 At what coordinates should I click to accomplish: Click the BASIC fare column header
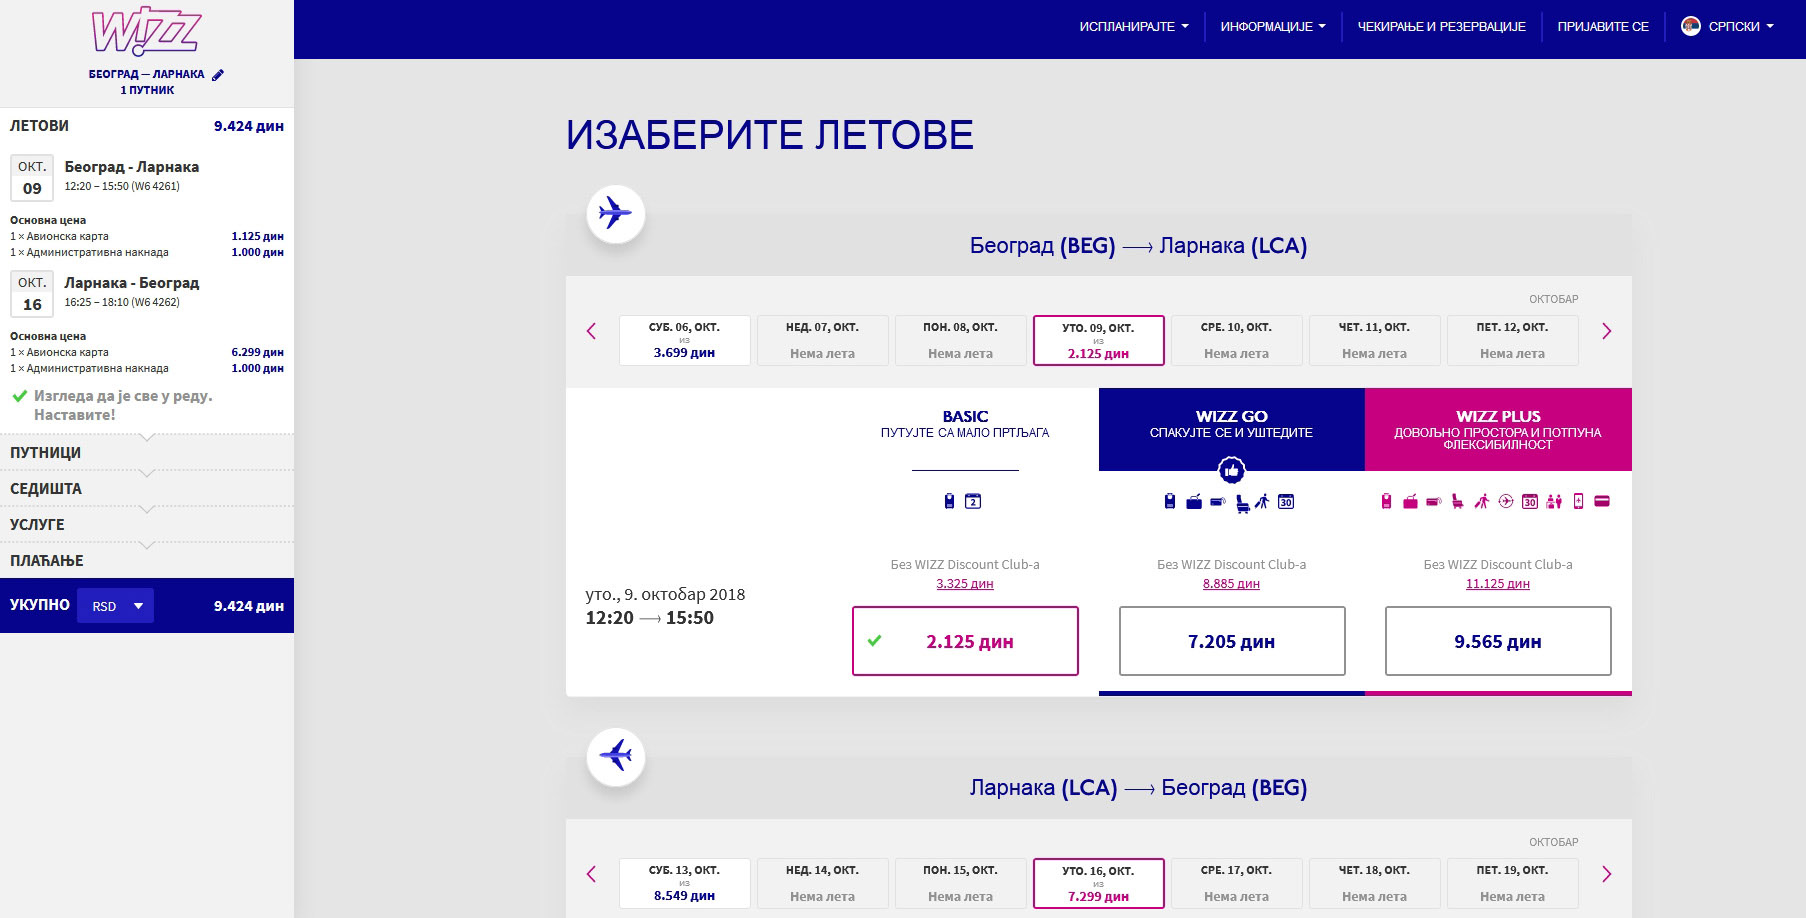pyautogui.click(x=965, y=429)
